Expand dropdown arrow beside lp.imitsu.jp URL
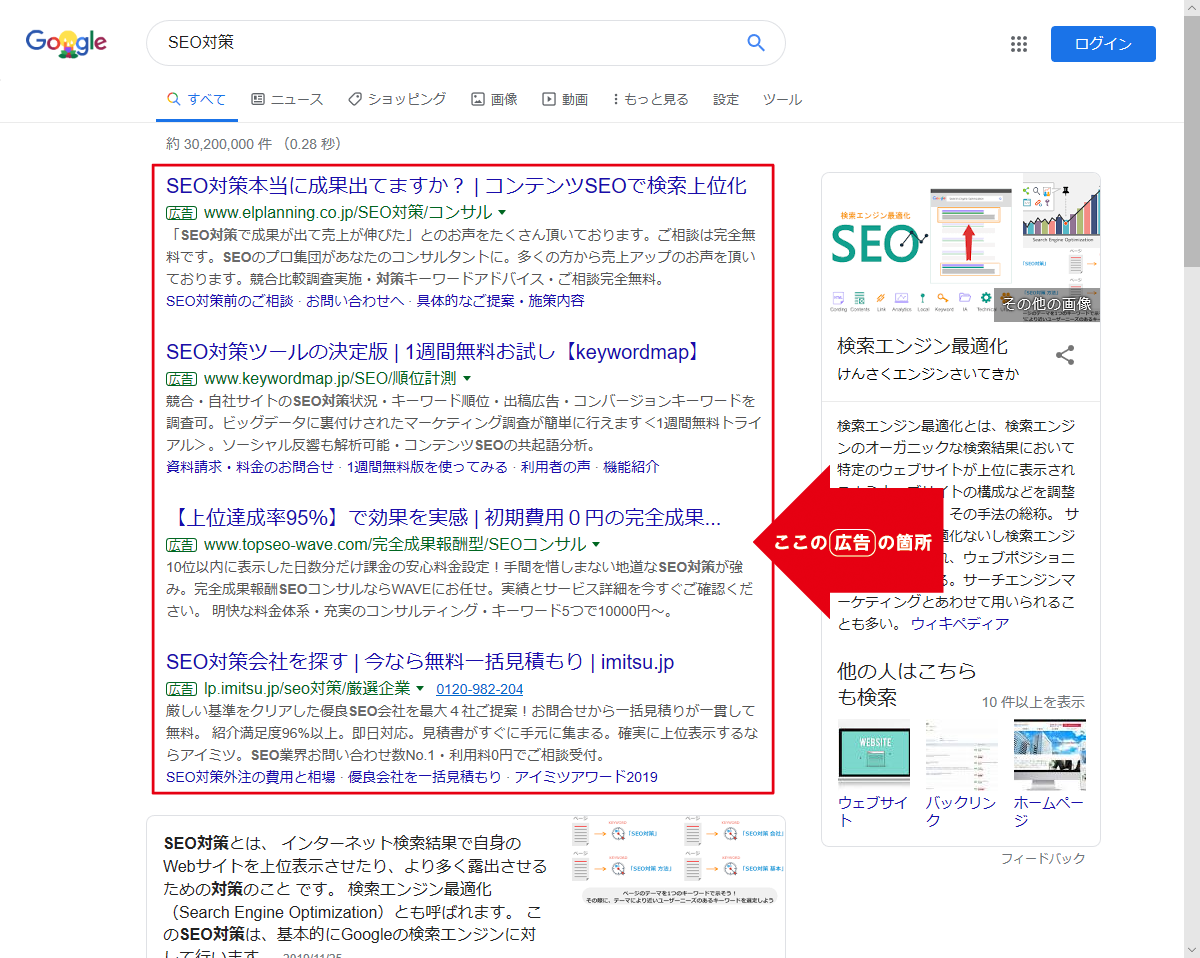This screenshot has width=1200, height=958. pyautogui.click(x=420, y=689)
